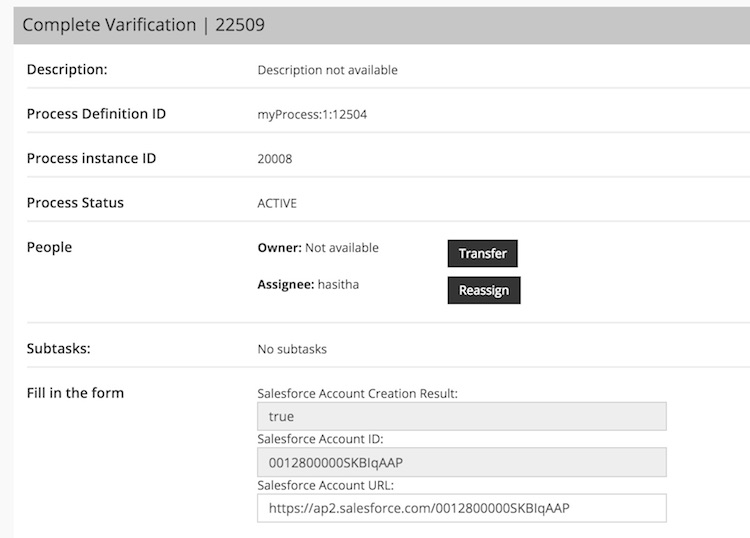The image size is (750, 538).
Task: Click the Salesforce Account ID field
Action: 461,462
